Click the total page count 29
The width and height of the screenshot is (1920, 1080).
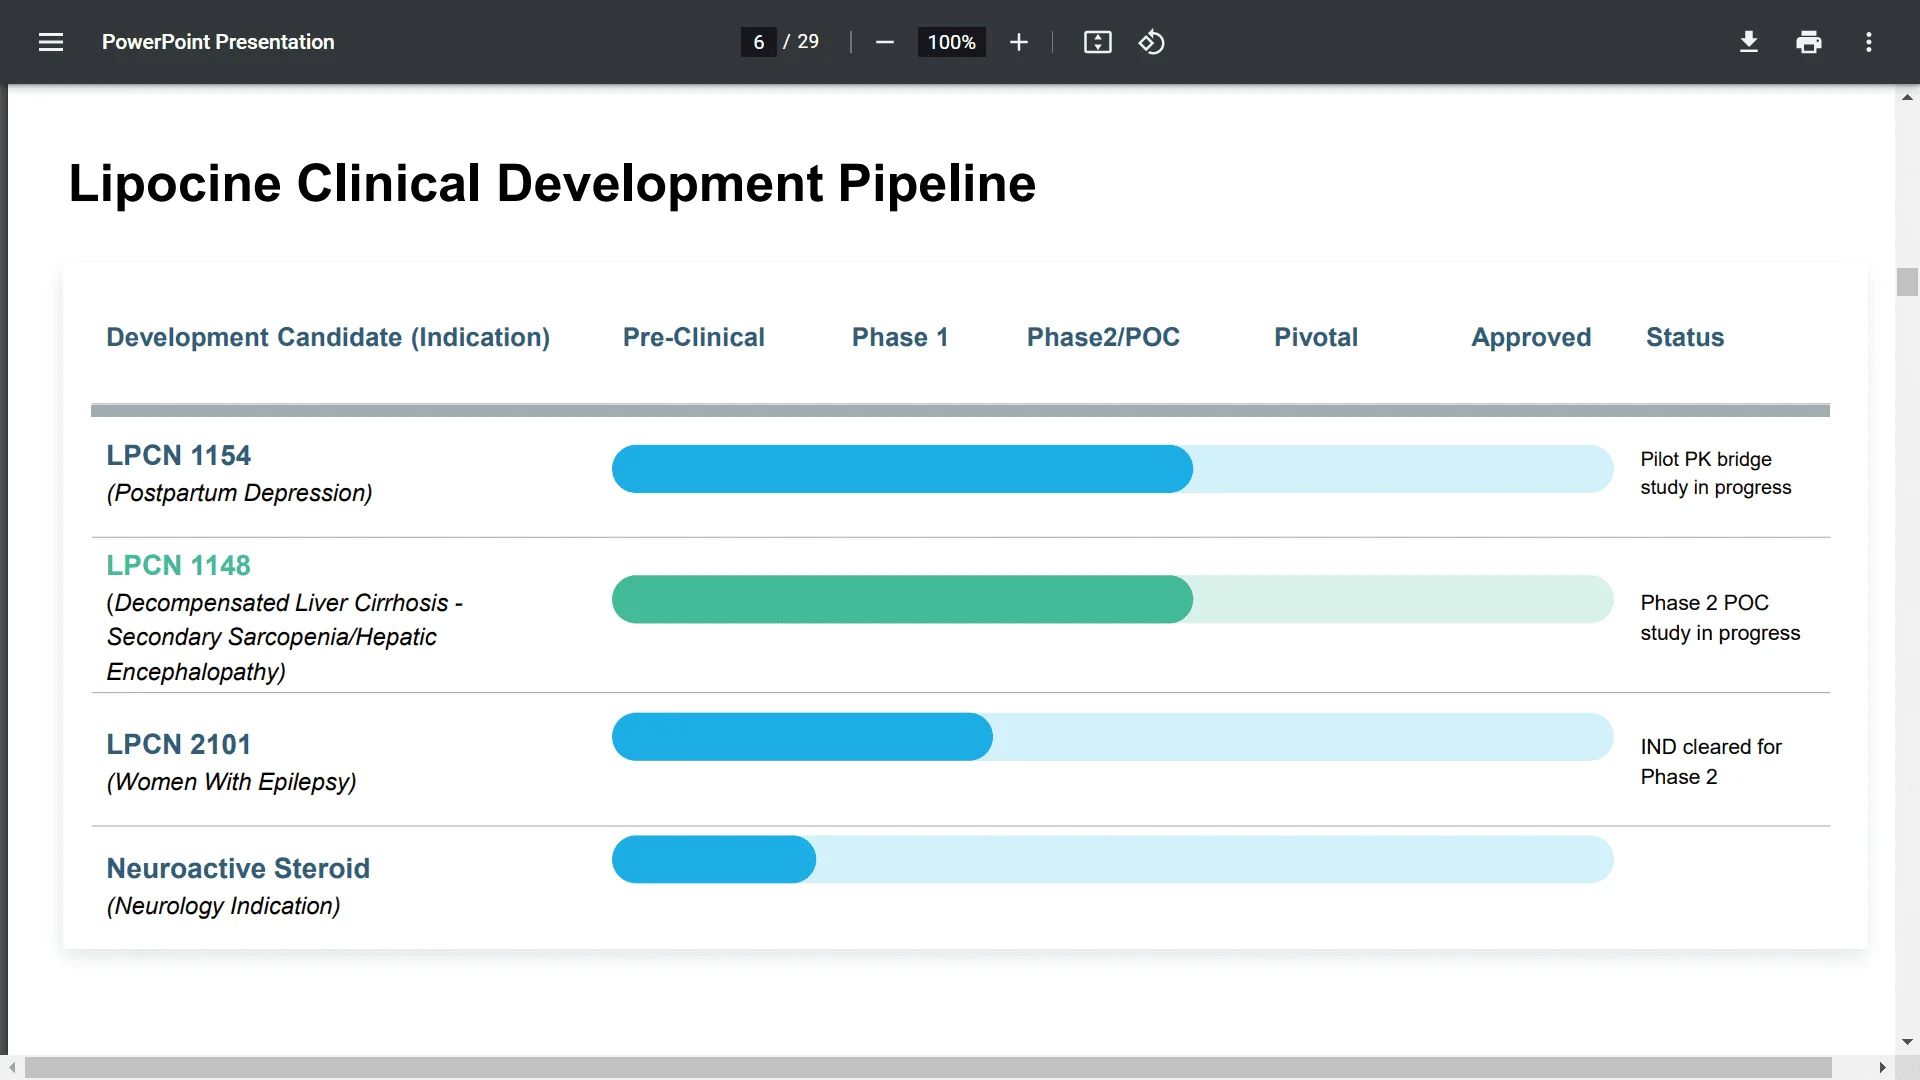coord(808,42)
